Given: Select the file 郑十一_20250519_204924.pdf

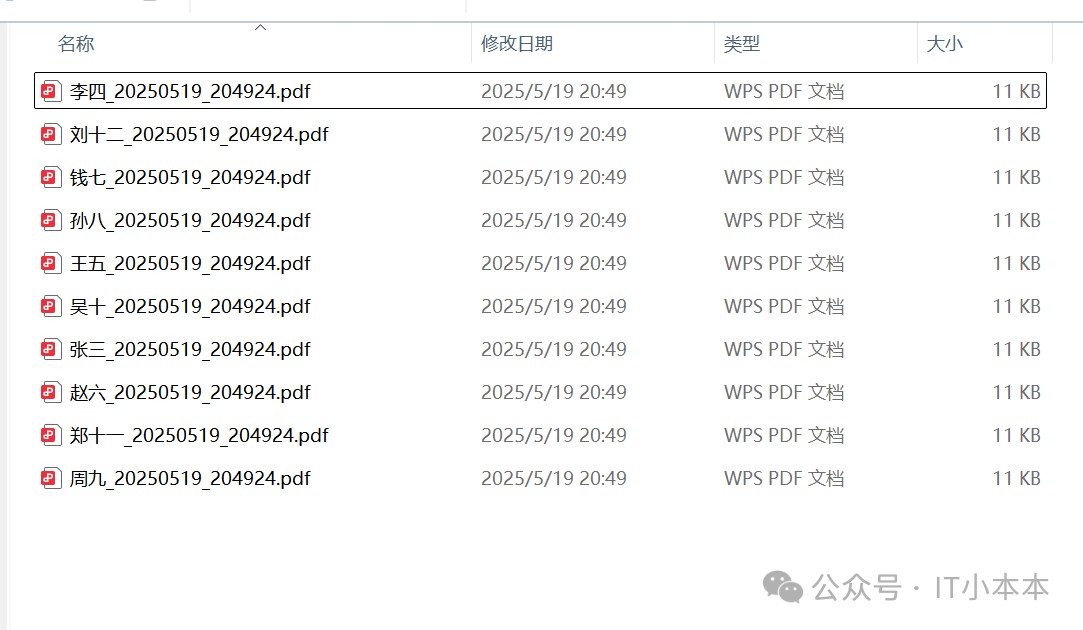Looking at the screenshot, I should [x=540, y=435].
